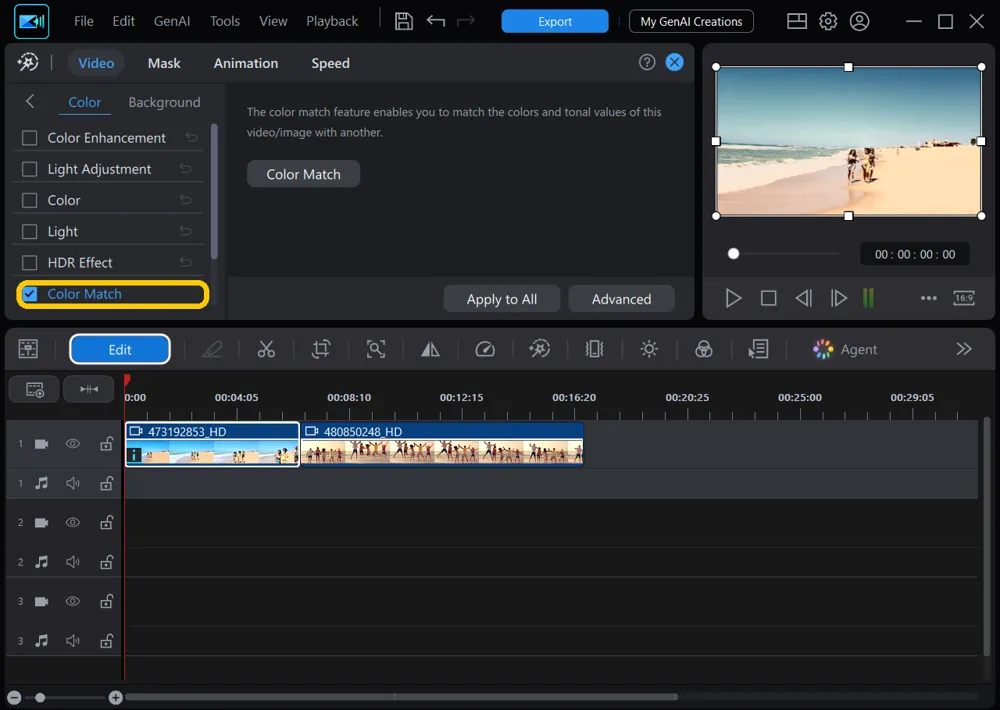The image size is (1000, 710).
Task: Select the 480850248_HD clip
Action: coord(442,444)
